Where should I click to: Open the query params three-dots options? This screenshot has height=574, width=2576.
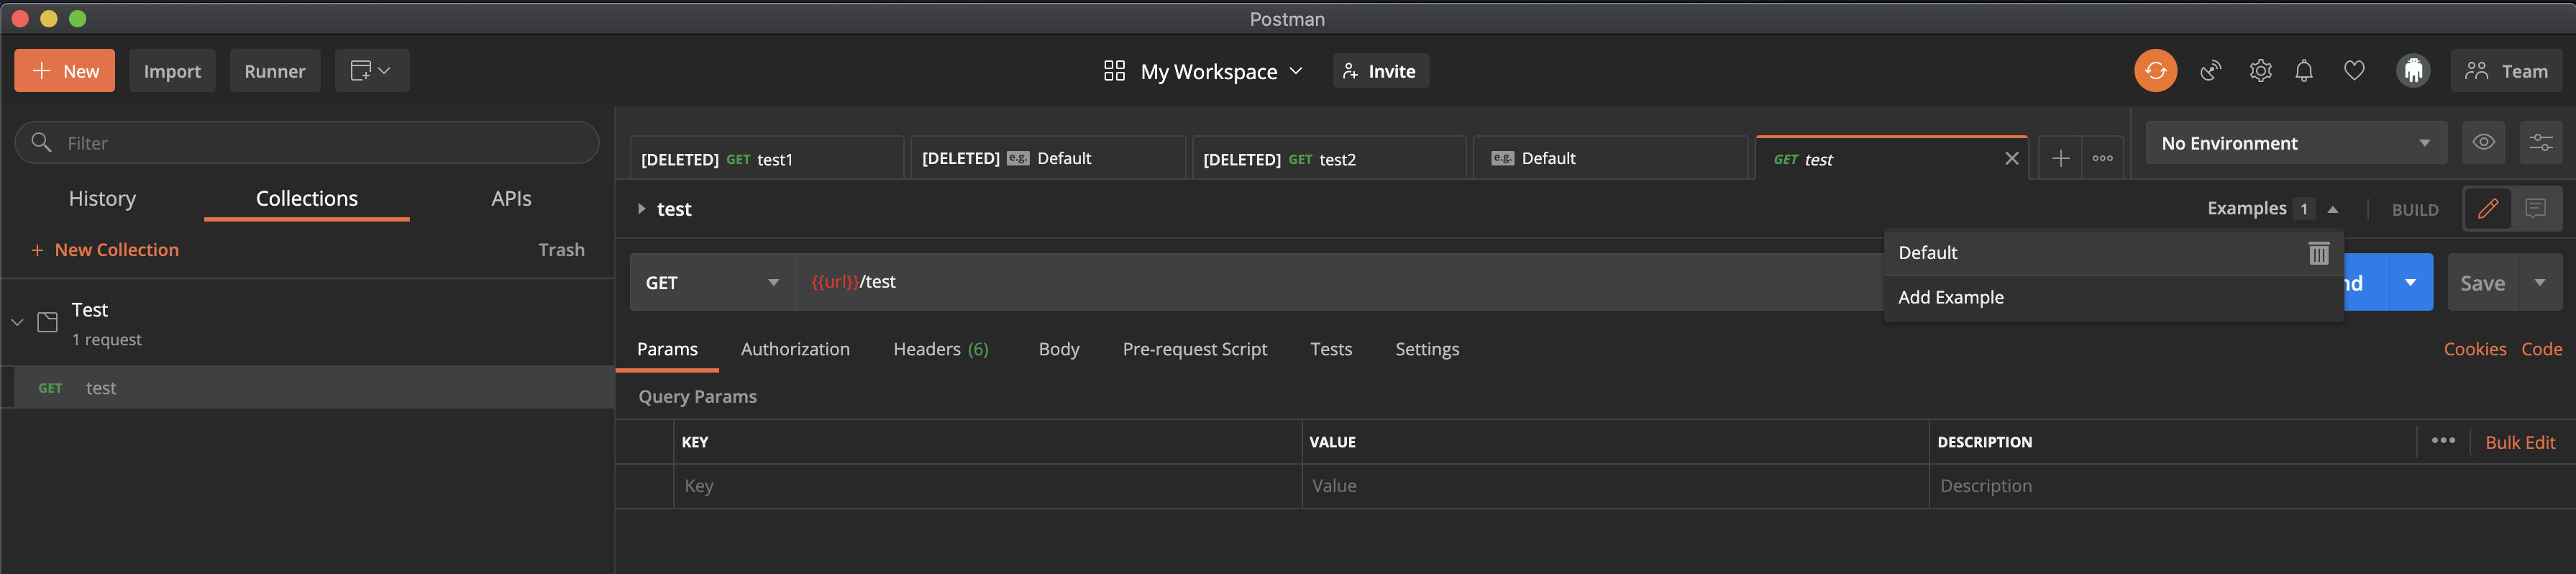pos(2442,441)
